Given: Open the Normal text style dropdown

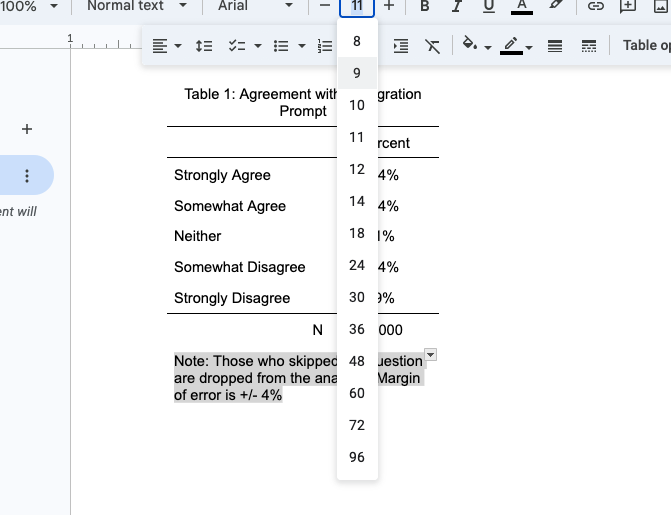Looking at the screenshot, I should click(135, 6).
